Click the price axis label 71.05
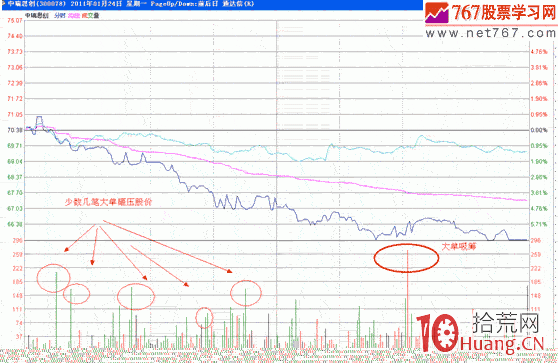This screenshot has height=363, width=558. point(15,114)
